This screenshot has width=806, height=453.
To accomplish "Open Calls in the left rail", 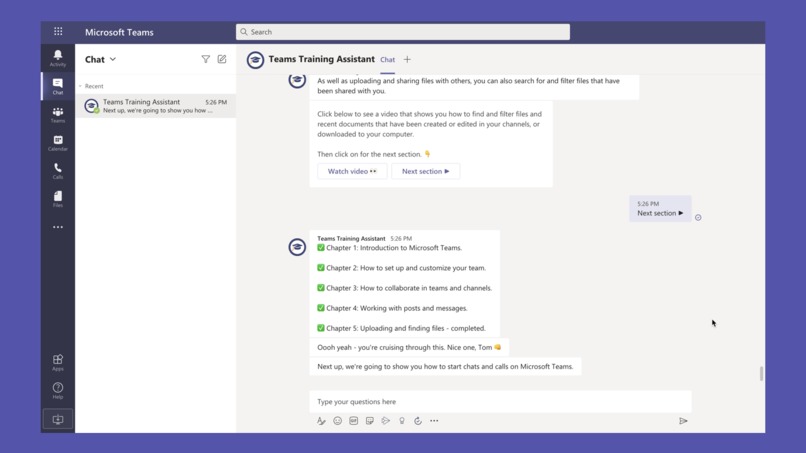I will [58, 171].
